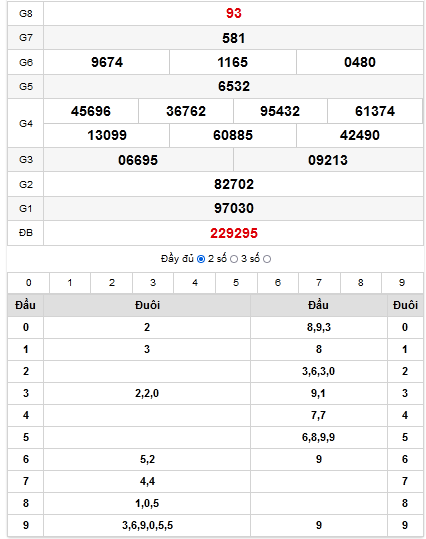Click the G1 prize number 97030
Image resolution: width=426 pixels, height=539 pixels.
click(x=234, y=208)
